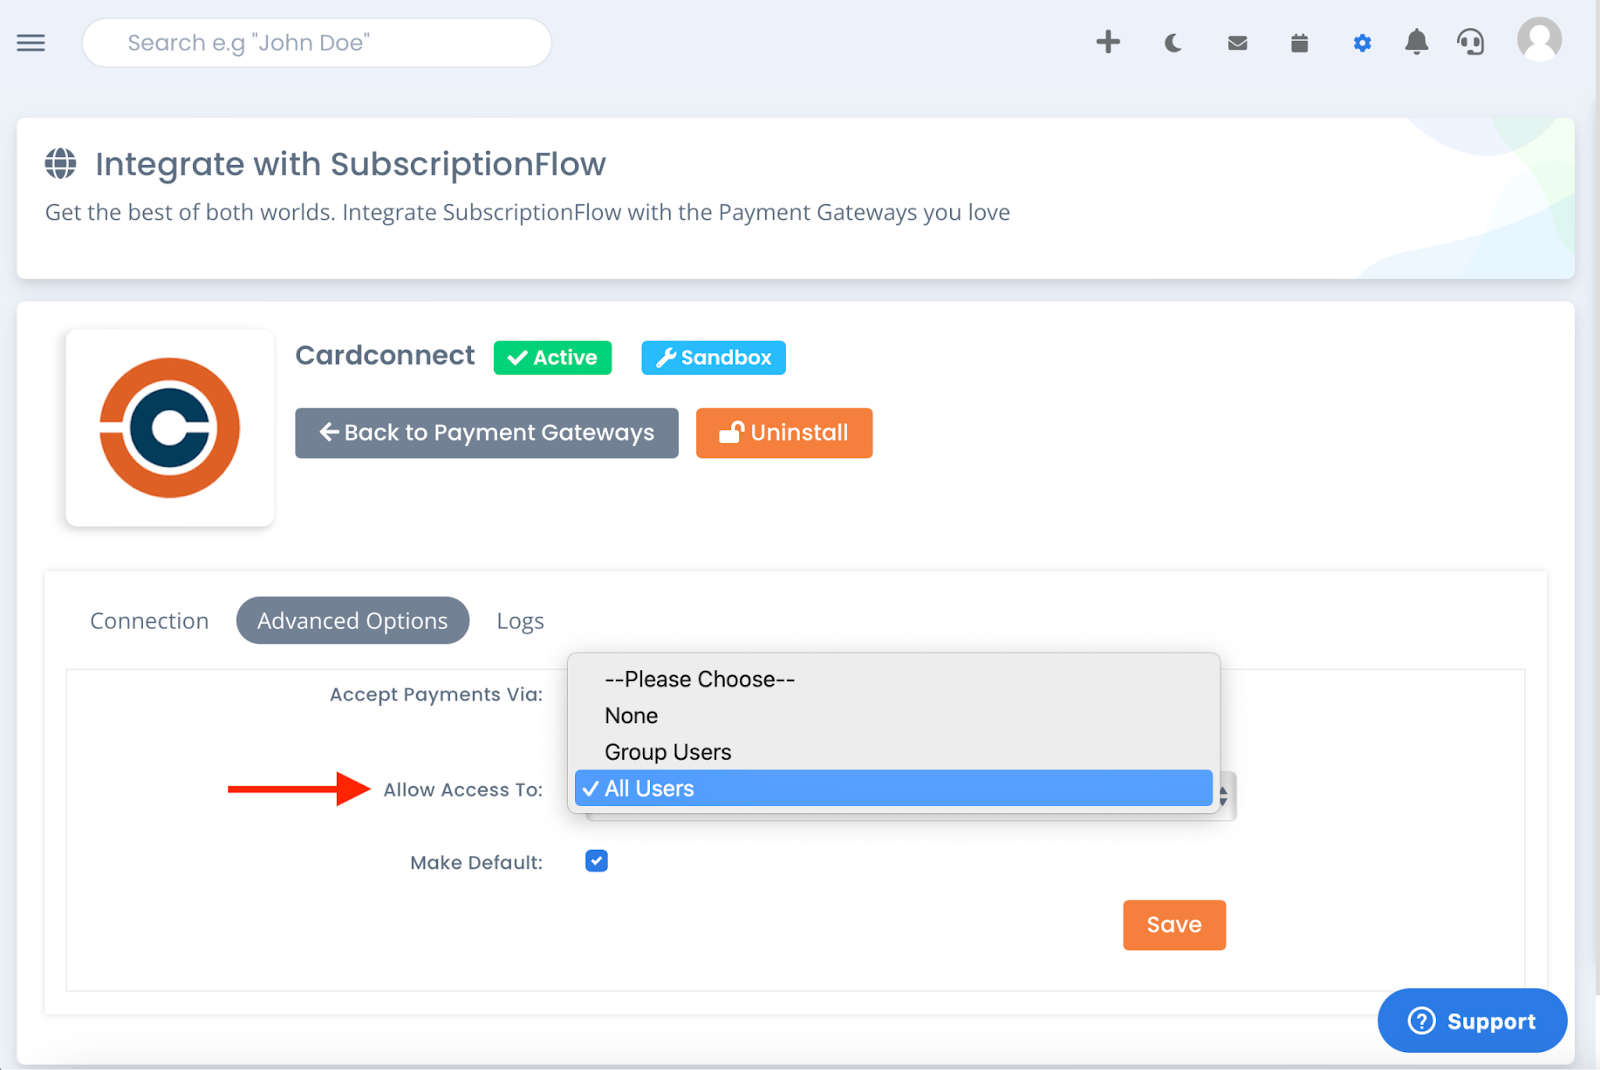Save the advanced options
This screenshot has height=1070, width=1600.
1175,925
